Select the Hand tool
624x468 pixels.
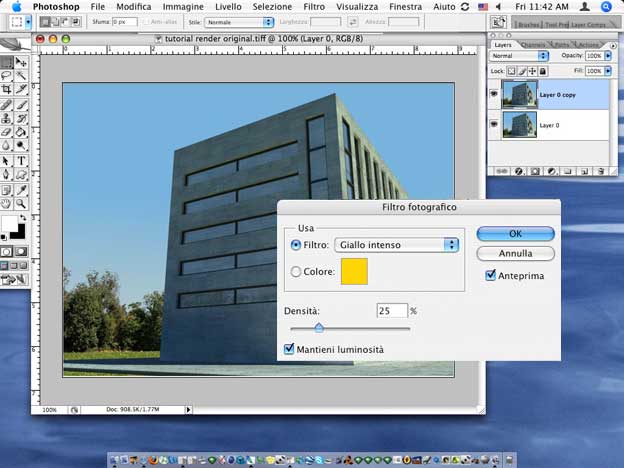coord(7,203)
